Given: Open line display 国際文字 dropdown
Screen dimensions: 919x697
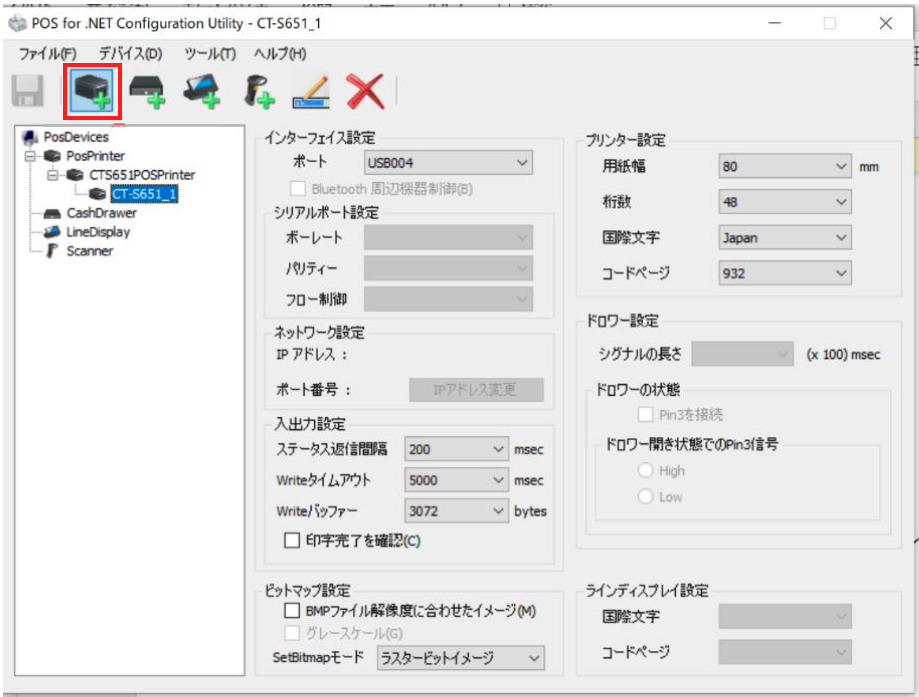Looking at the screenshot, I should [785, 617].
